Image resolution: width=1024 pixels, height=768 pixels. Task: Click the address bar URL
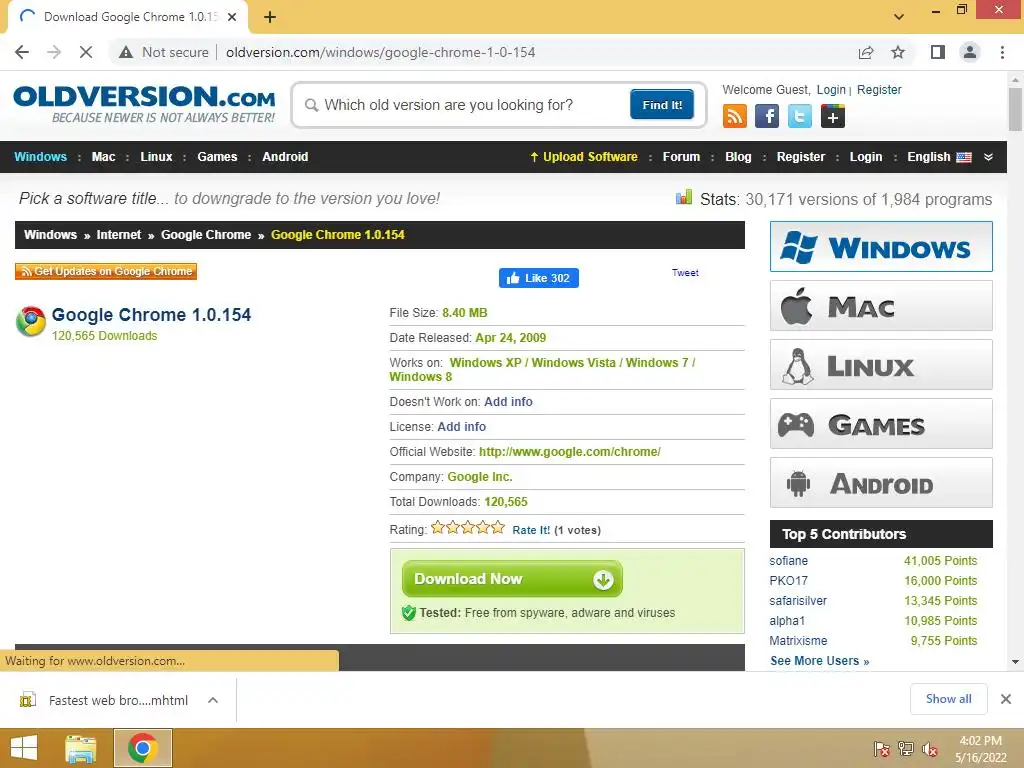381,52
